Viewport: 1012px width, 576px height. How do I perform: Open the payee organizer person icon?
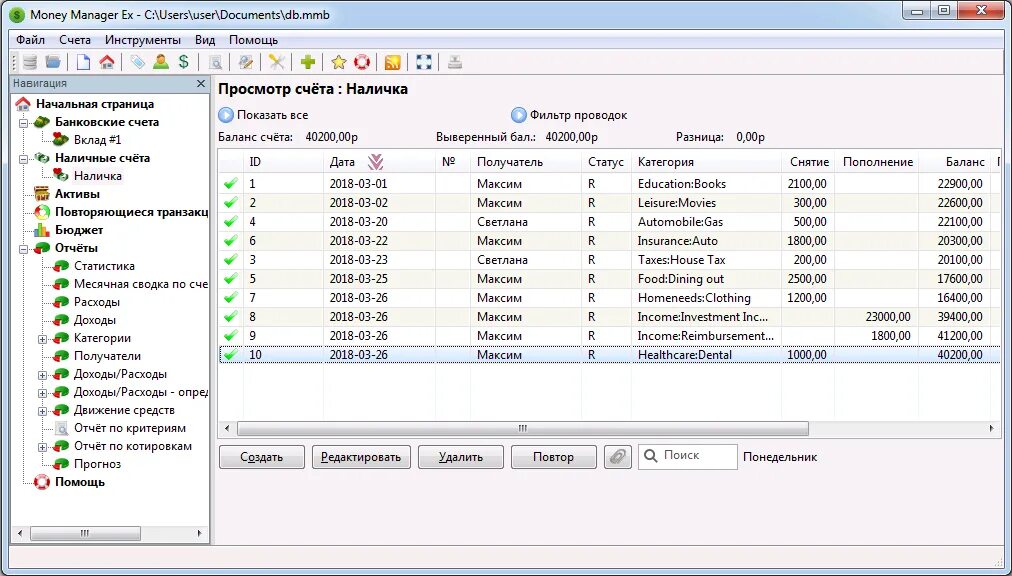point(161,62)
